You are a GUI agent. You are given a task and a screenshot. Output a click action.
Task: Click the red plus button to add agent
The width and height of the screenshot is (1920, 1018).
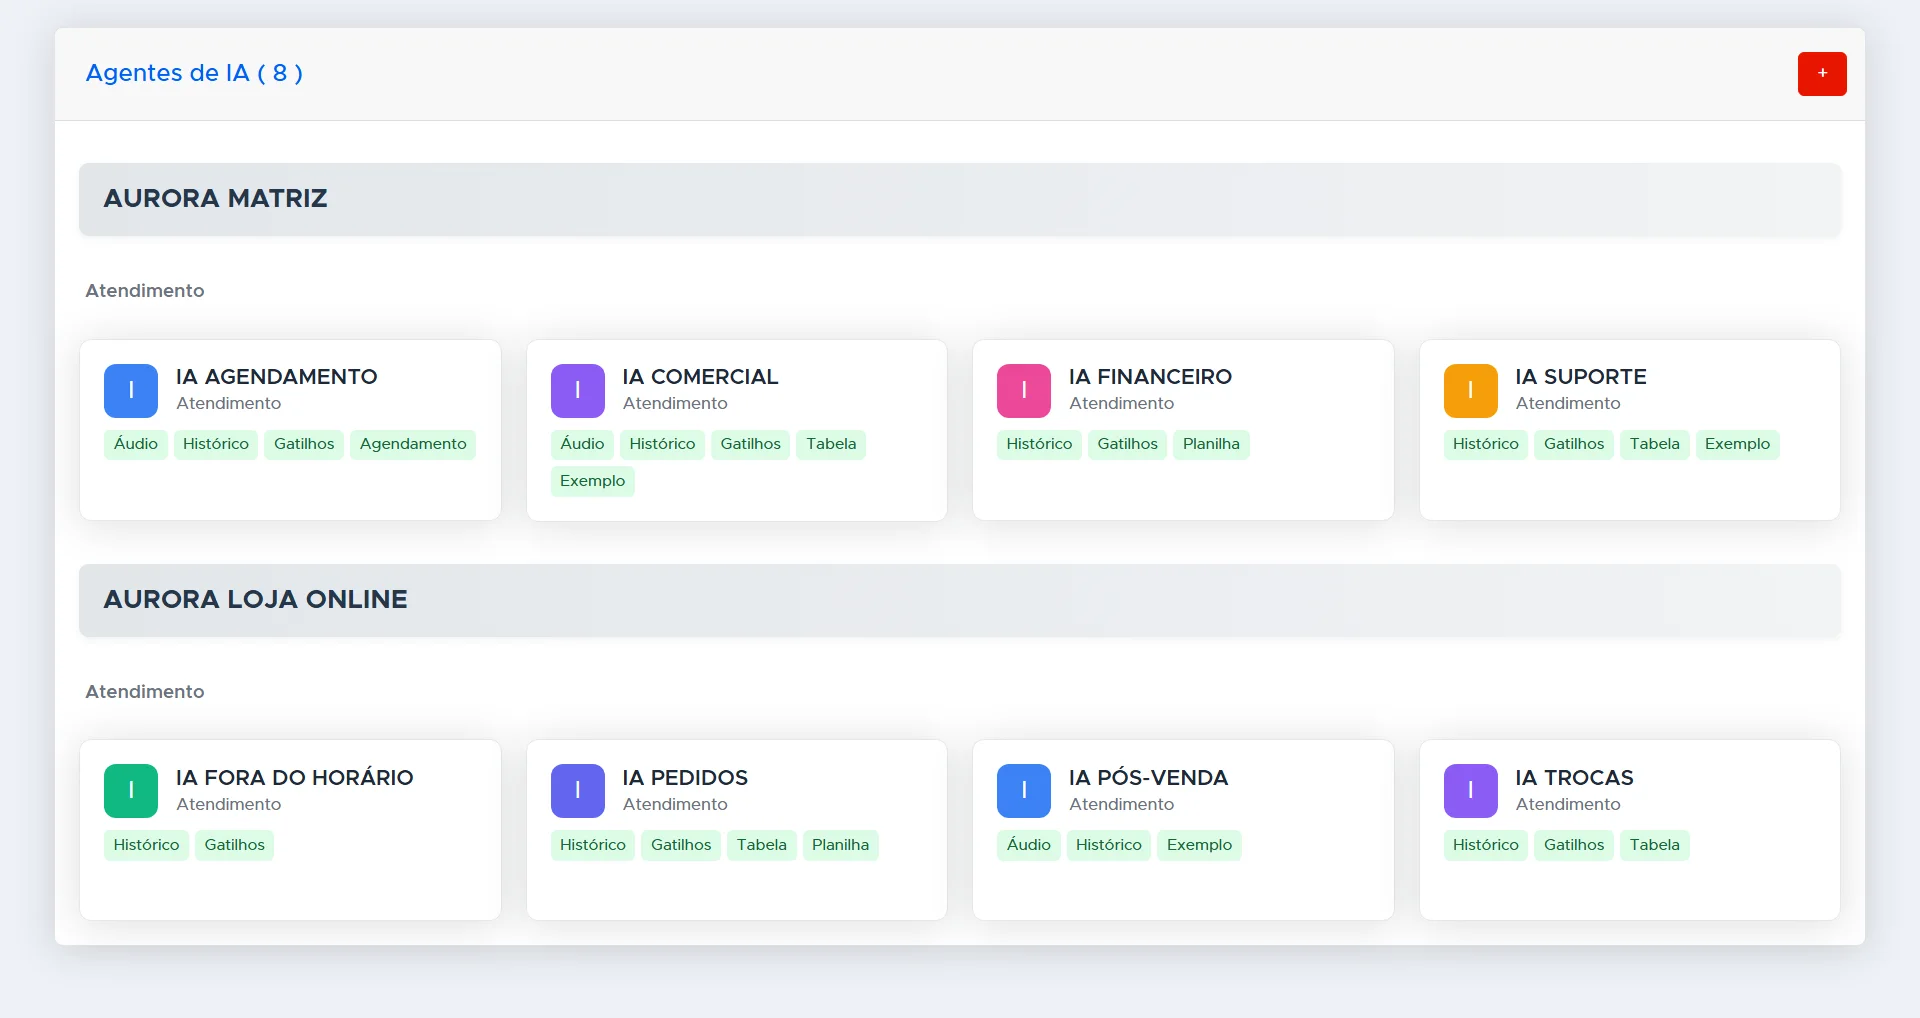(1822, 74)
